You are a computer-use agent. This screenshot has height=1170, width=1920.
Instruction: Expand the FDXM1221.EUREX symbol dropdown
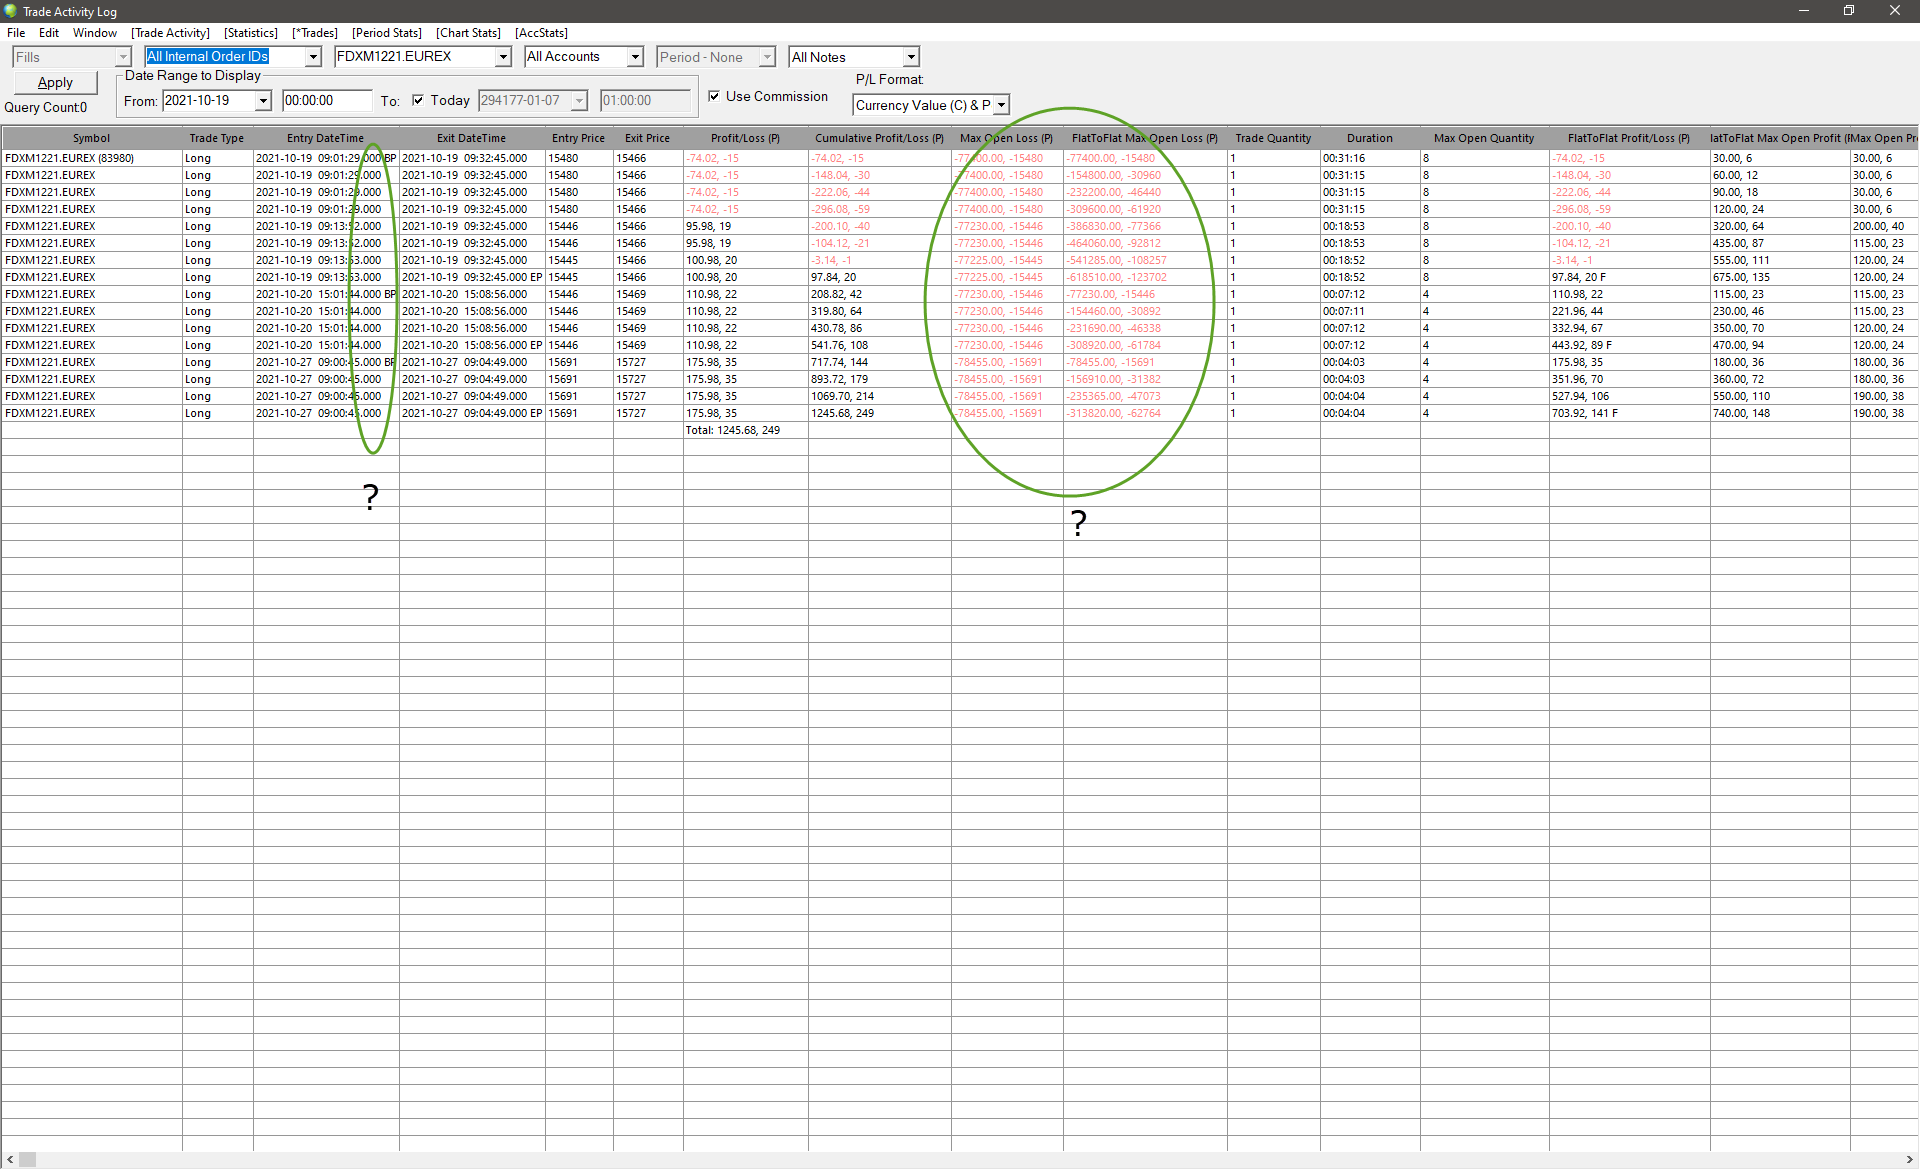pos(503,57)
